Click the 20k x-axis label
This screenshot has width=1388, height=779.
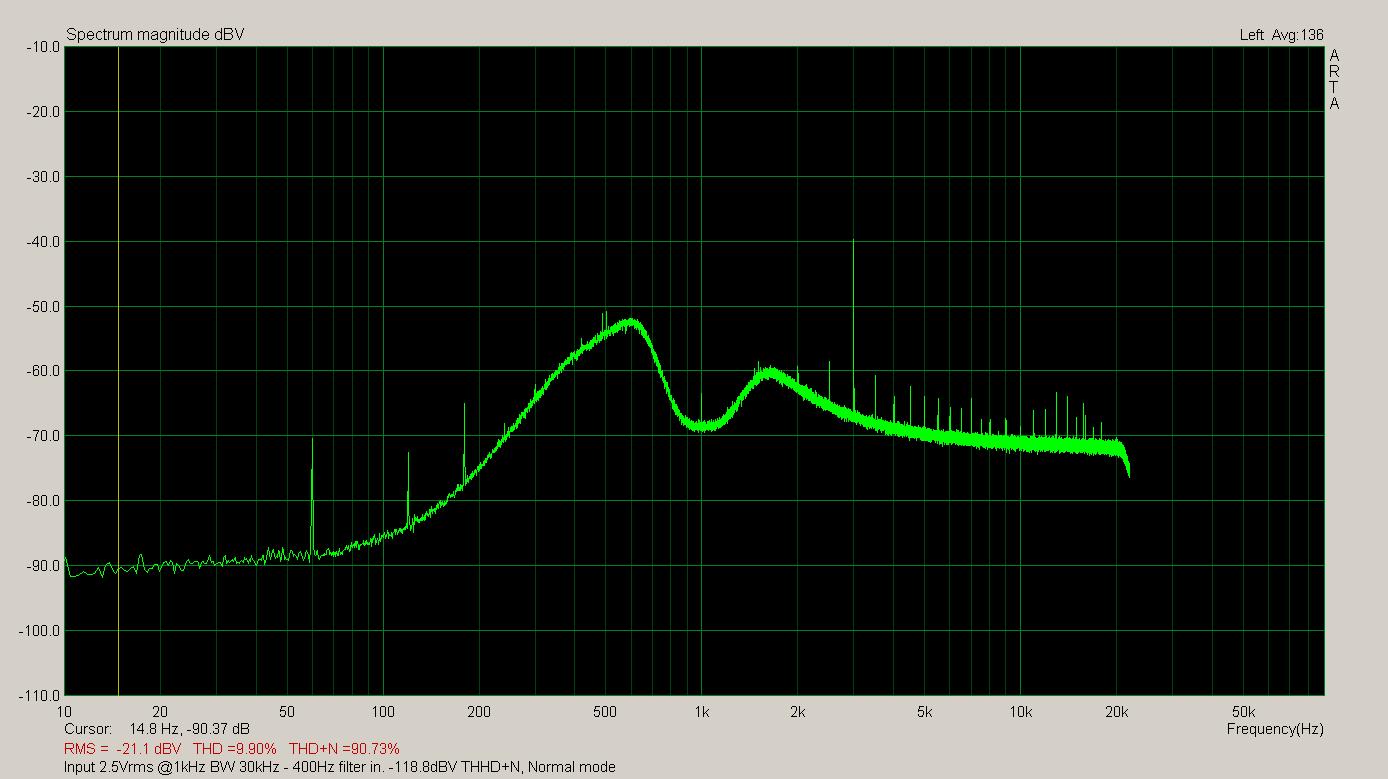tap(1116, 712)
